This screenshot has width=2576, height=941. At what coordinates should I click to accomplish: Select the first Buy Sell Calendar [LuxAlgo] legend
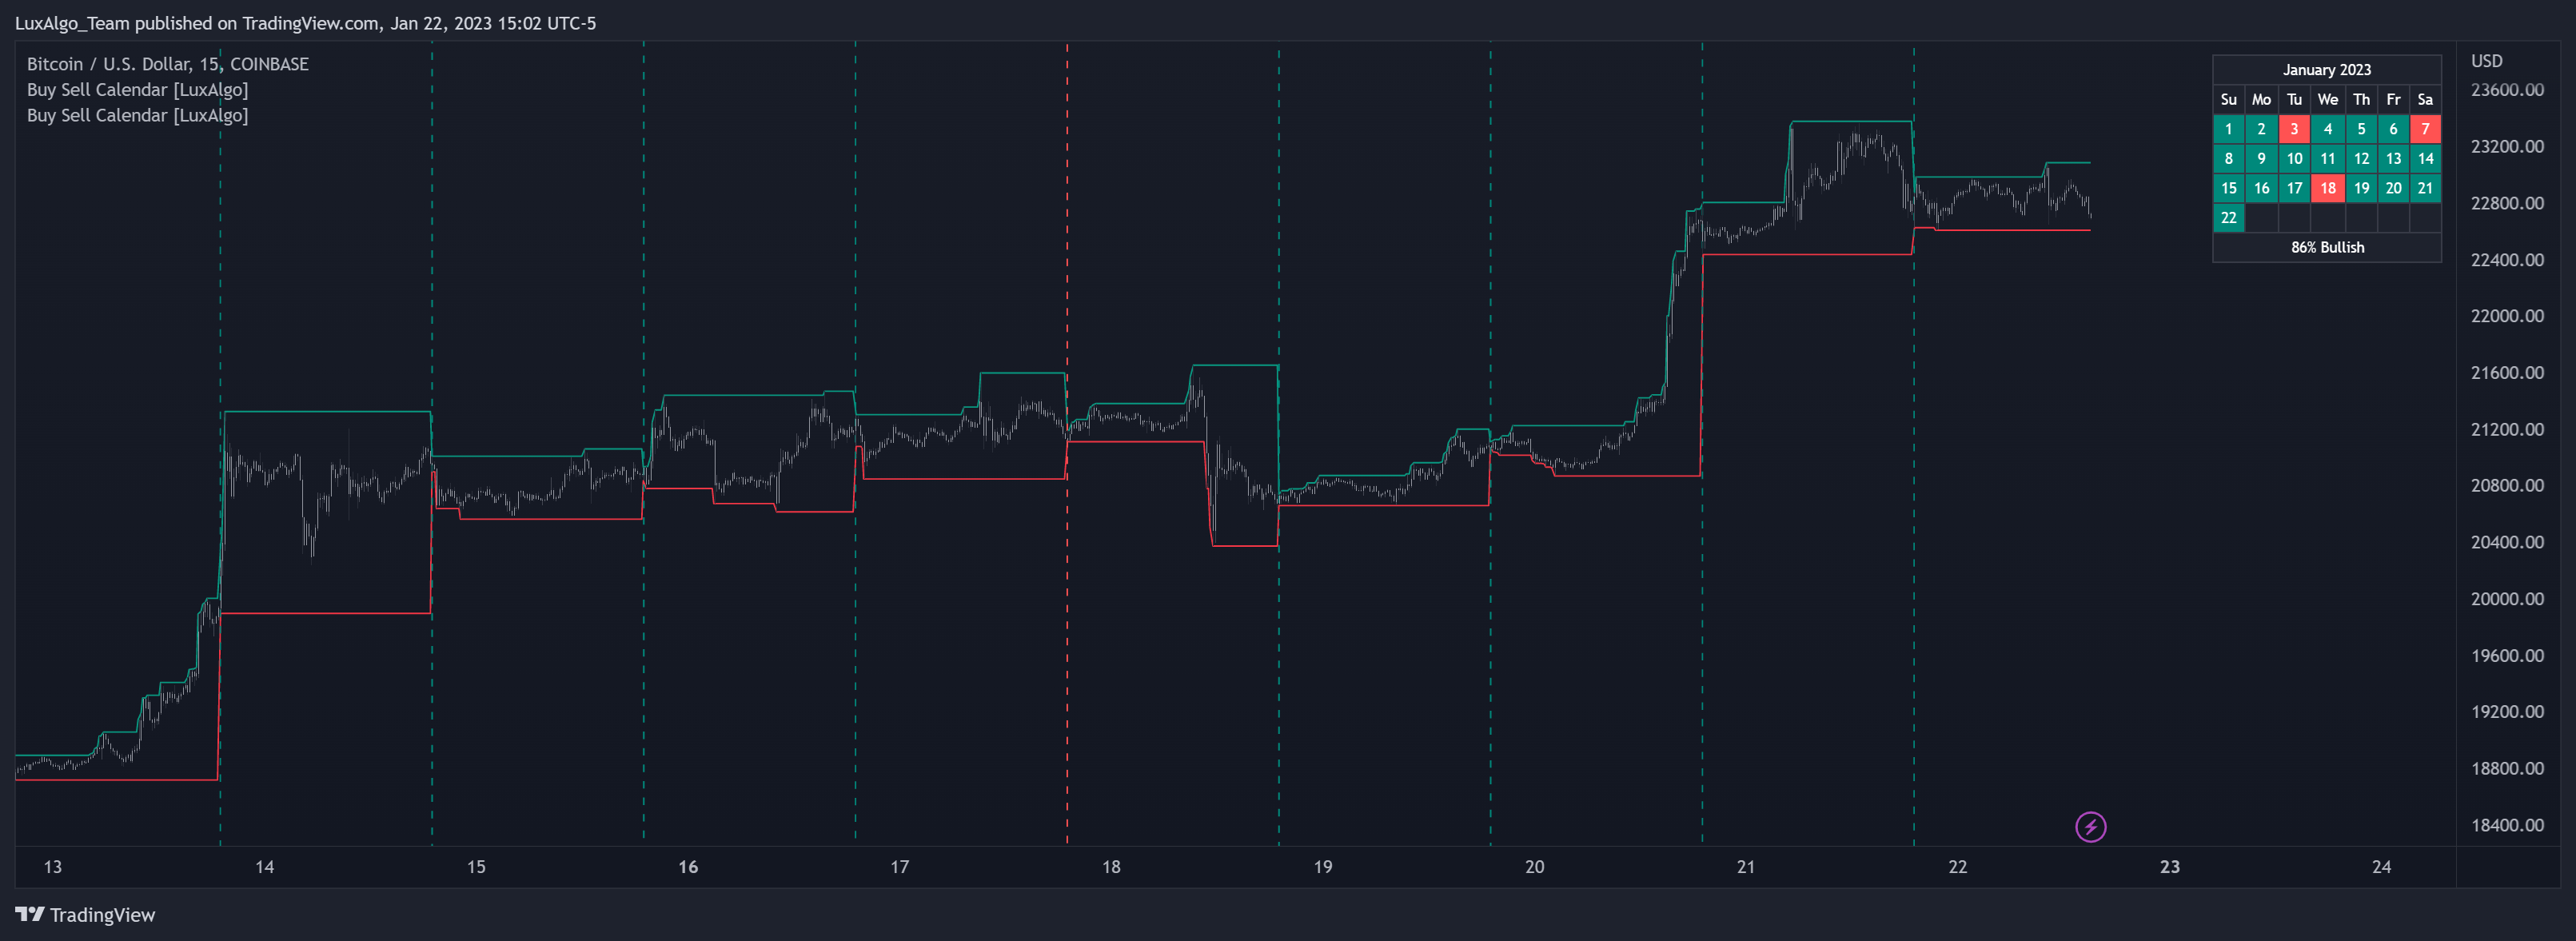tap(138, 90)
